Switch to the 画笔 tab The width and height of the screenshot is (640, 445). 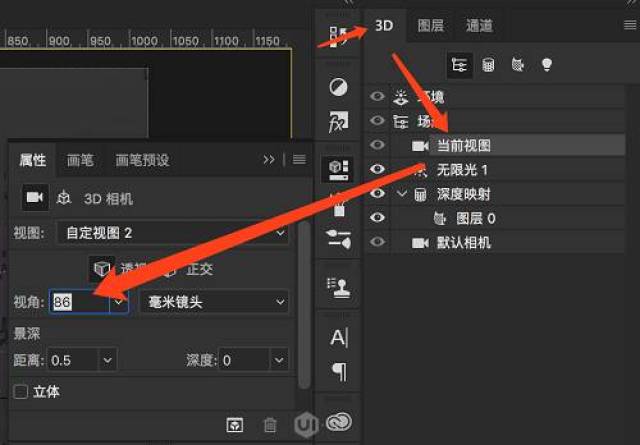tap(80, 160)
